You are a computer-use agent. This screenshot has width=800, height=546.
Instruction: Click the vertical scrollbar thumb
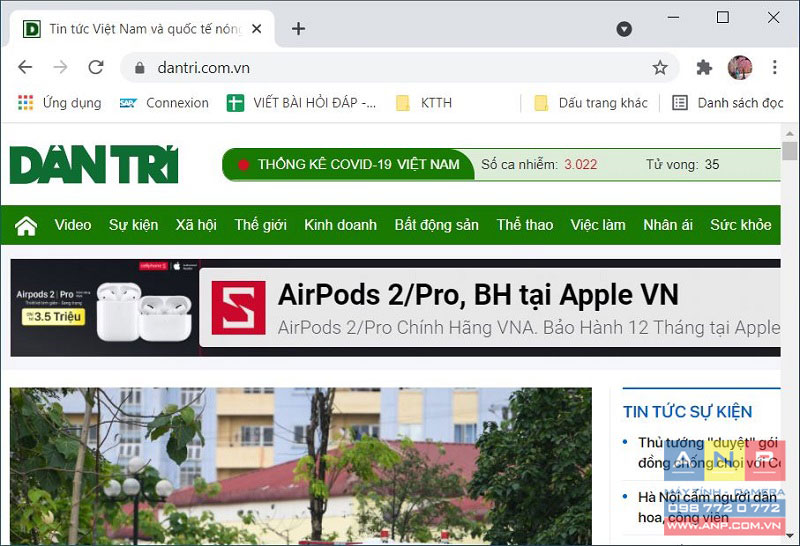tap(790, 151)
